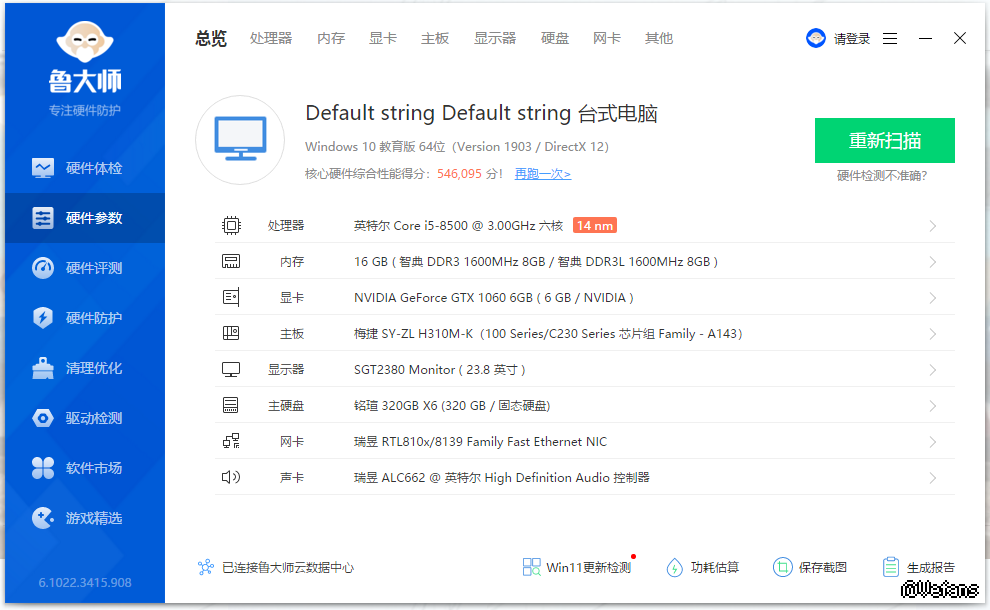The width and height of the screenshot is (990, 610).
Task: Expand the 显卡 row chevron
Action: click(x=932, y=298)
